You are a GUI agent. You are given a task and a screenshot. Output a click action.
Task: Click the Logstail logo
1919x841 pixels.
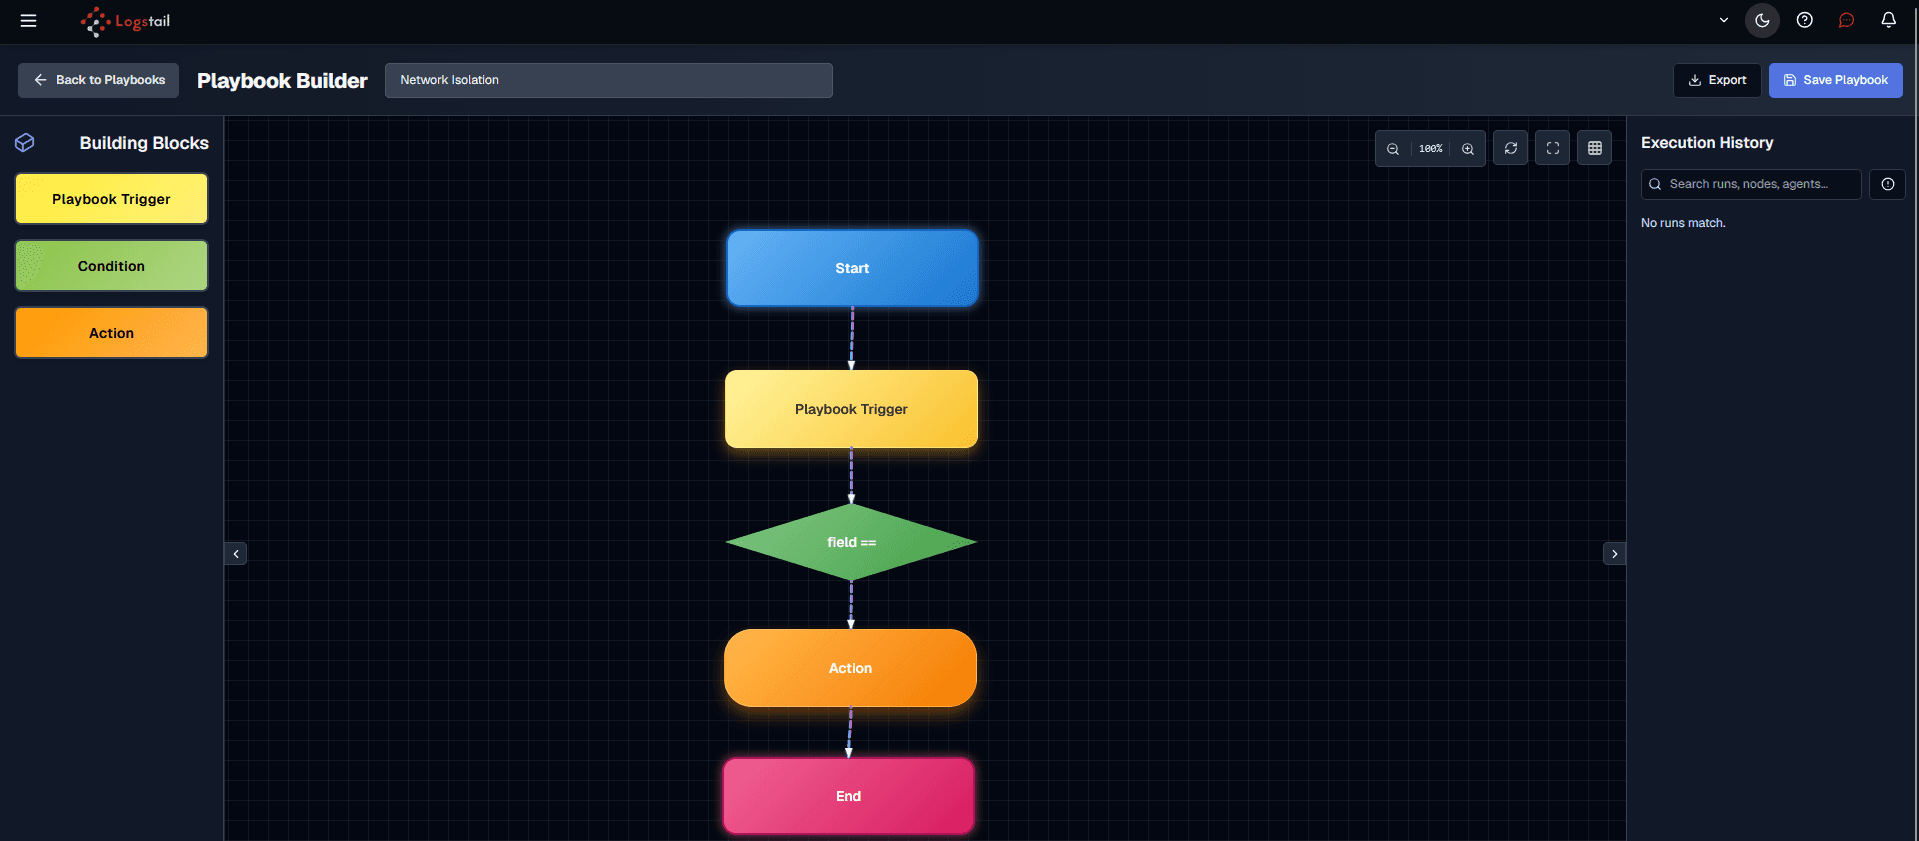[125, 21]
